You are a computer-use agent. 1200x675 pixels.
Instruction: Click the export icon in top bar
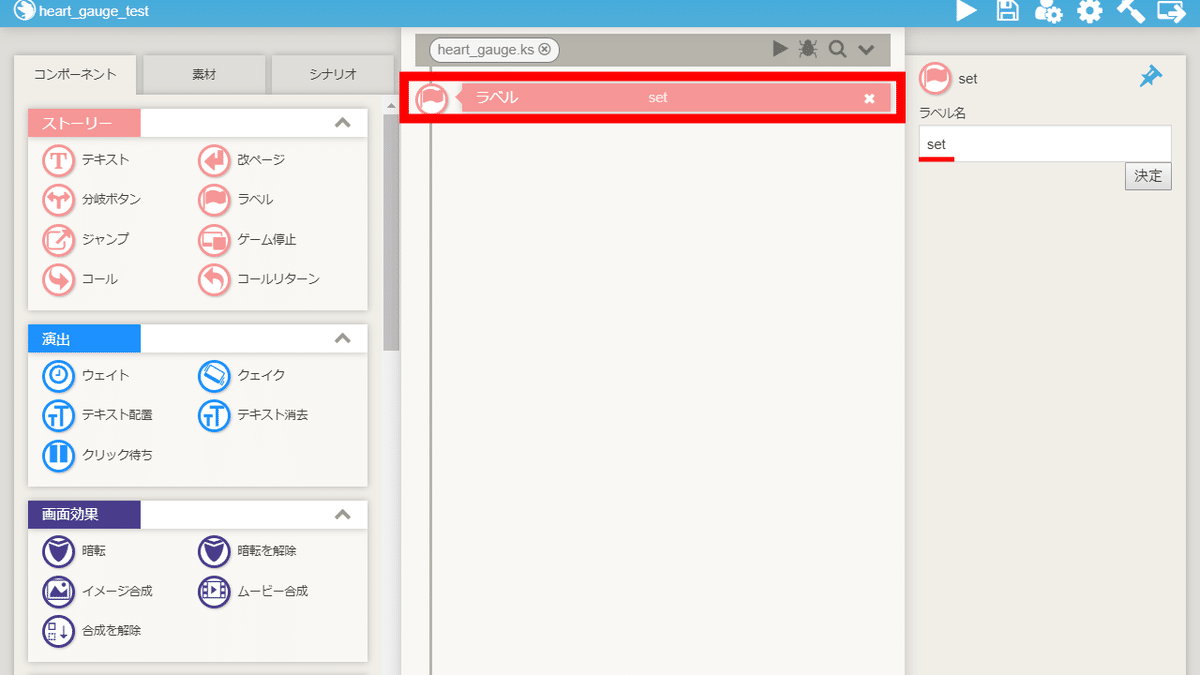[x=1171, y=11]
